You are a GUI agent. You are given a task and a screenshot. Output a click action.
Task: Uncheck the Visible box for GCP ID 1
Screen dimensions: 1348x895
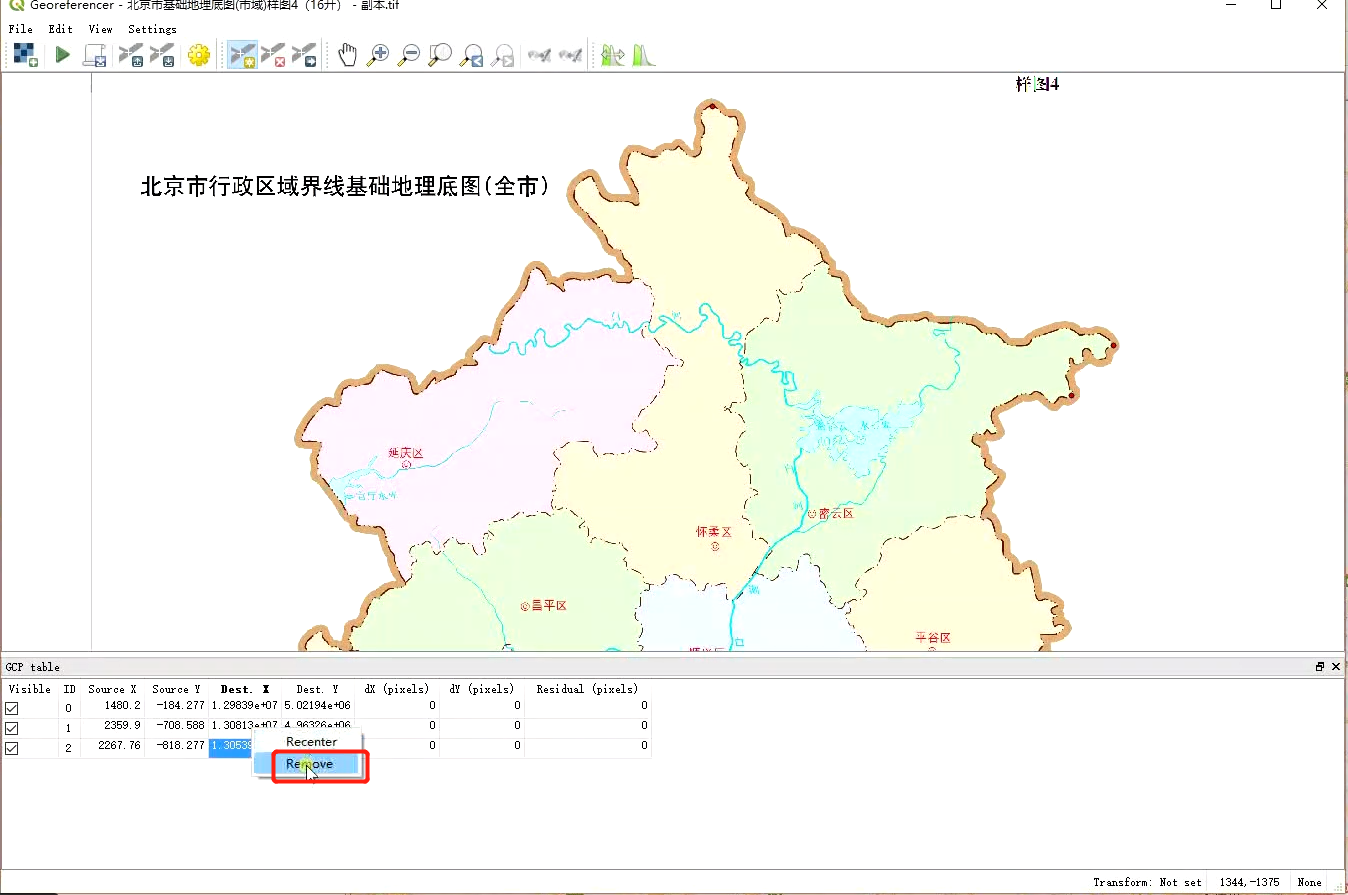pyautogui.click(x=12, y=728)
